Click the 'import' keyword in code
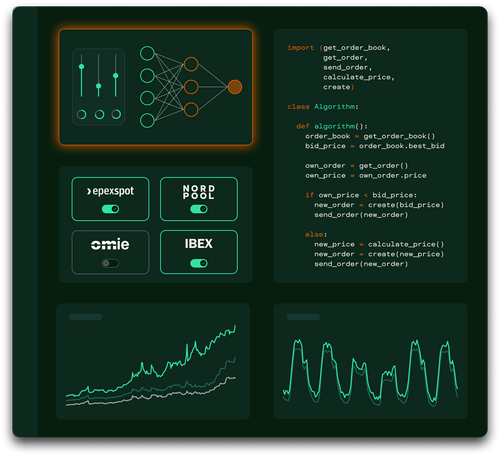 tap(301, 48)
